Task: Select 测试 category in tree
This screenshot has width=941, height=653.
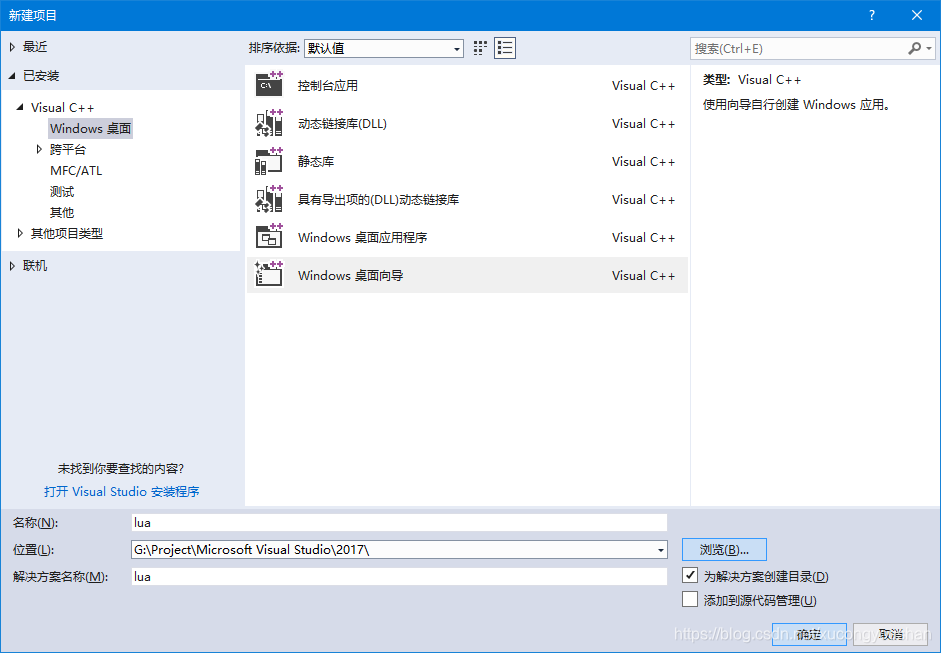Action: click(x=62, y=191)
